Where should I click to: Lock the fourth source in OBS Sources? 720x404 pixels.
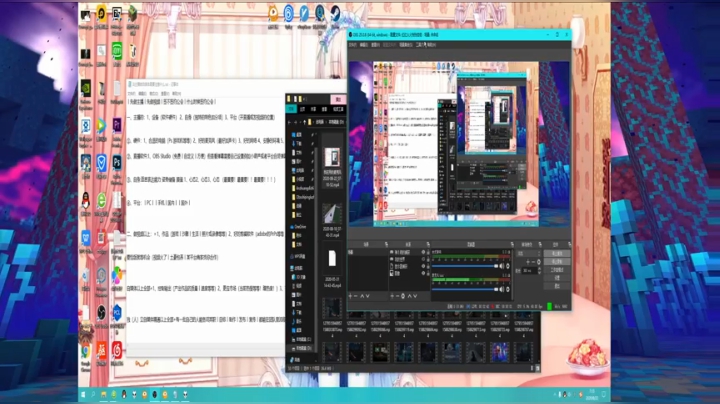coord(428,273)
